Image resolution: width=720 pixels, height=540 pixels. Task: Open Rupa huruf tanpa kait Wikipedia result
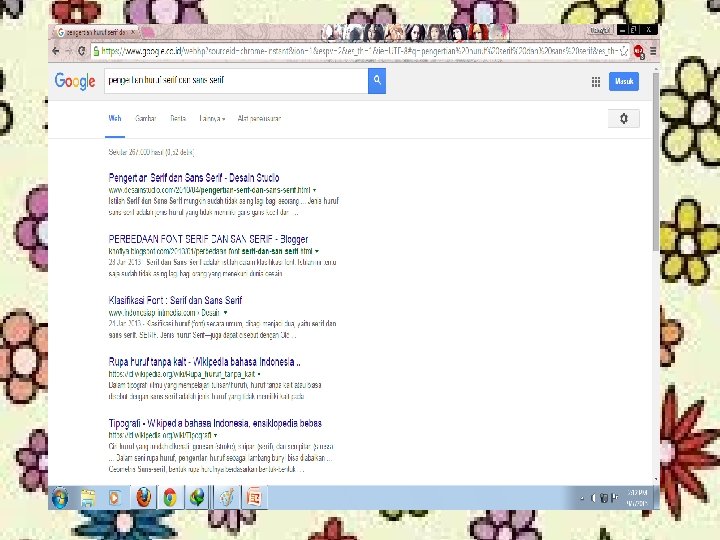pos(204,362)
